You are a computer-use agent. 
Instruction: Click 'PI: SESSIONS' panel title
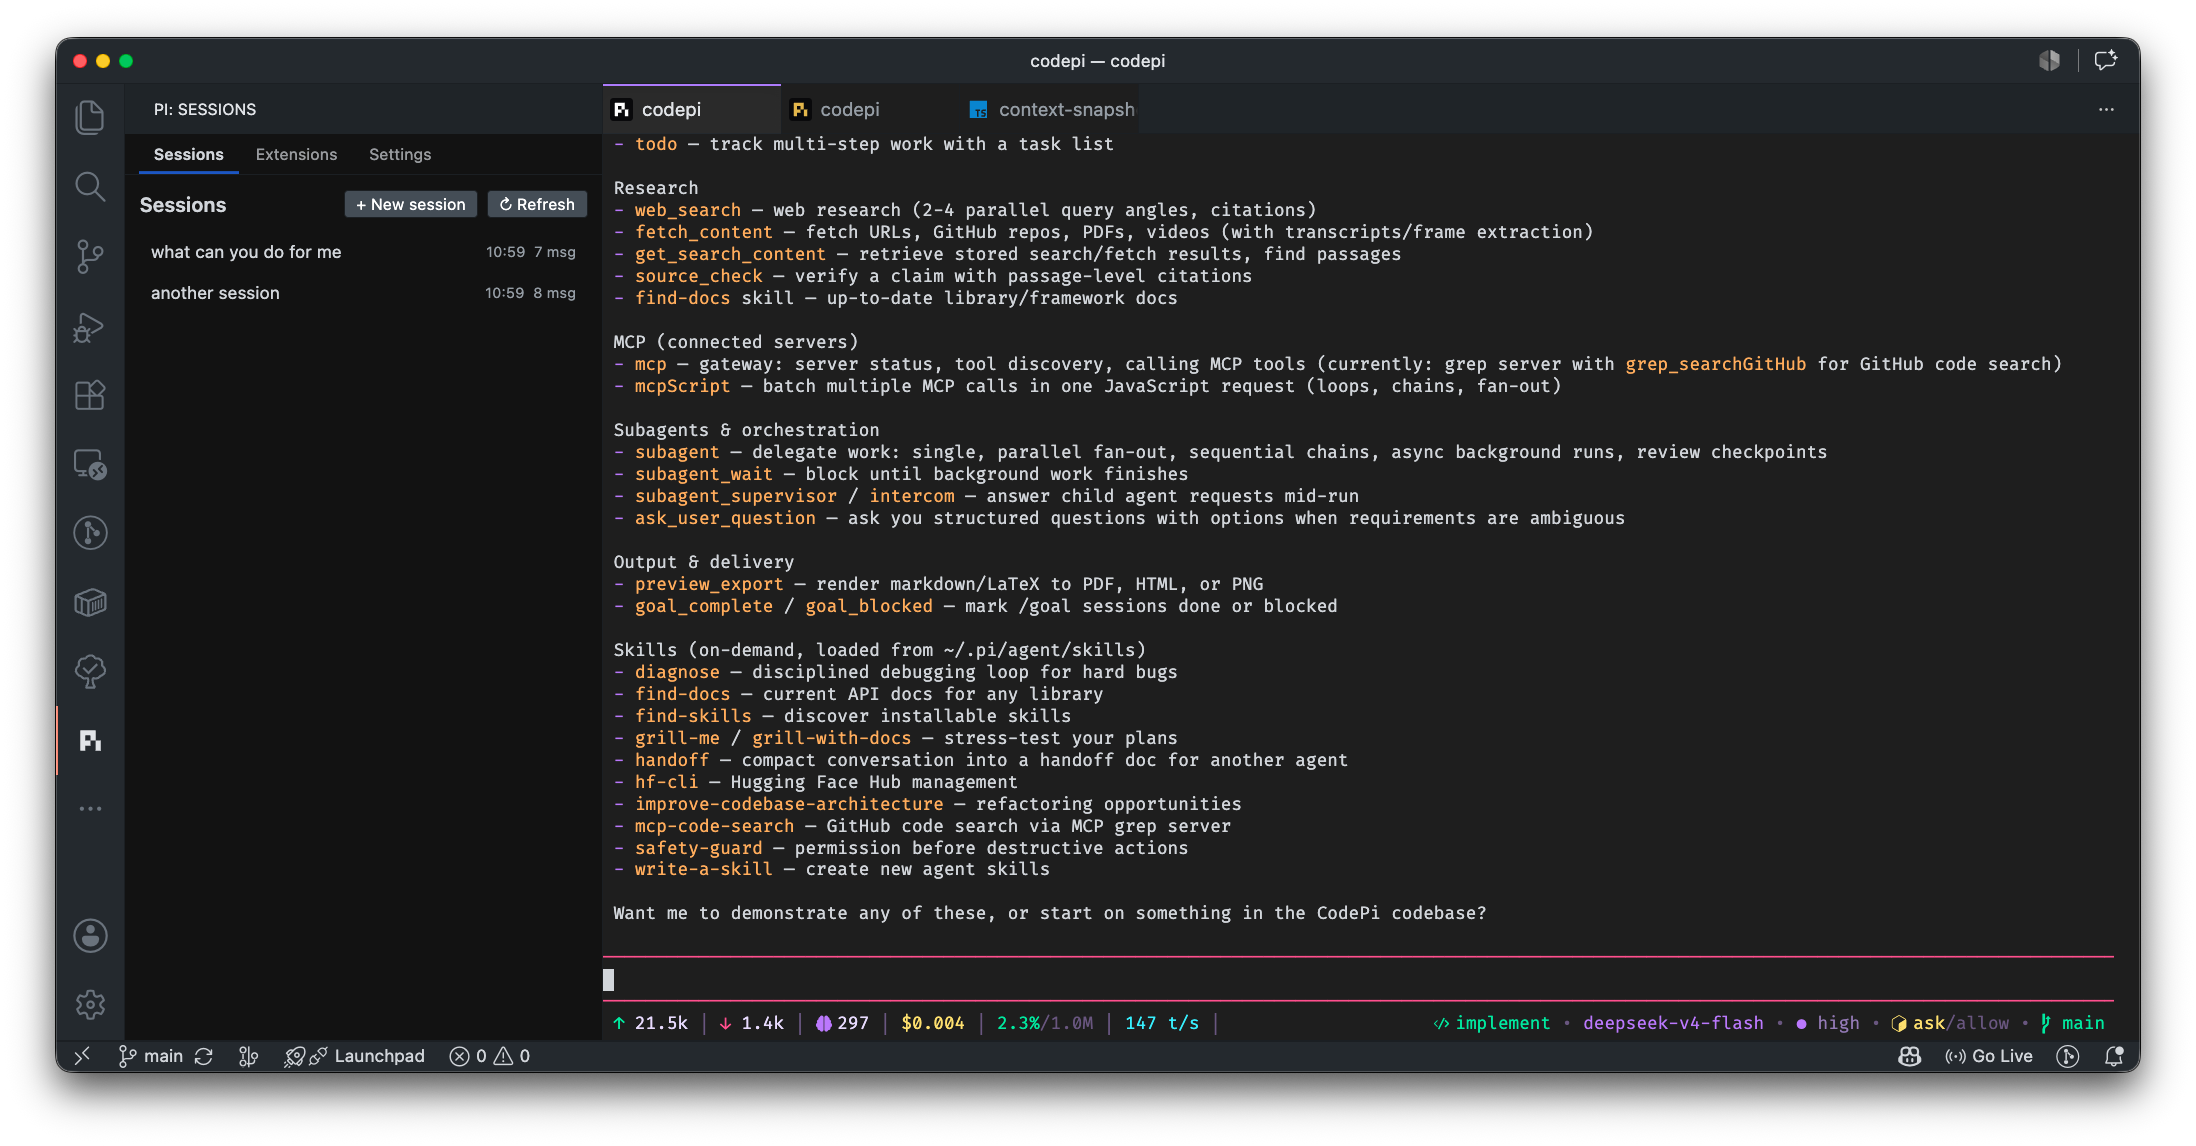click(x=205, y=109)
